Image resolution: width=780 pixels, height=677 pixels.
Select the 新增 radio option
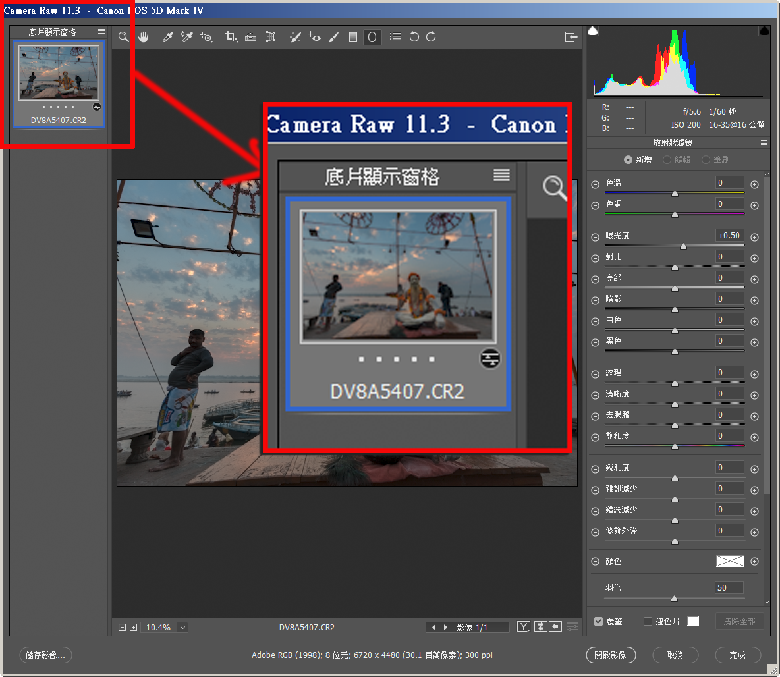(628, 160)
